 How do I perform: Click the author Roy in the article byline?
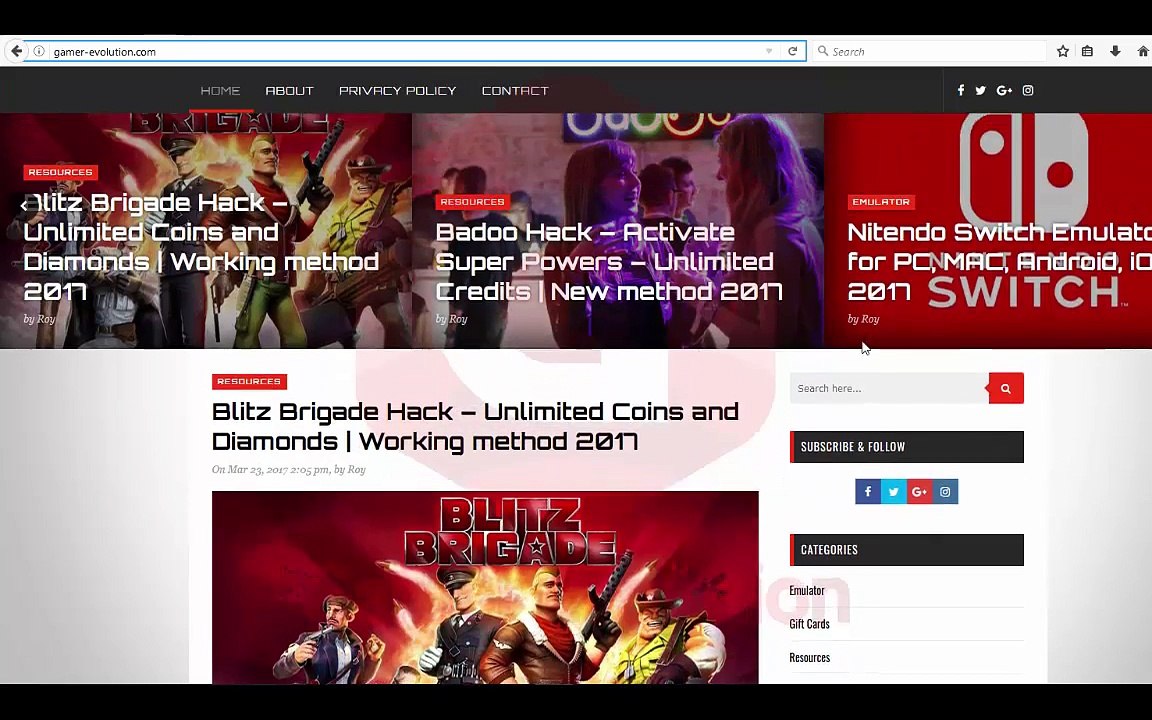[x=356, y=469]
